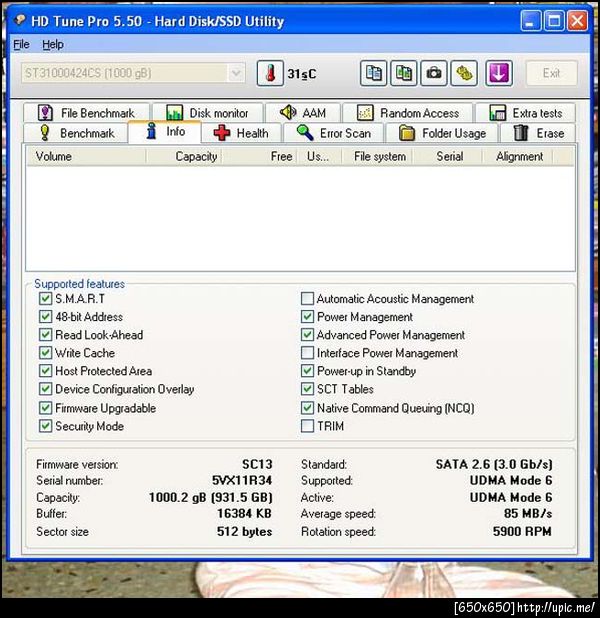
Task: Close the HD Tune Pro window
Action: coord(578,20)
